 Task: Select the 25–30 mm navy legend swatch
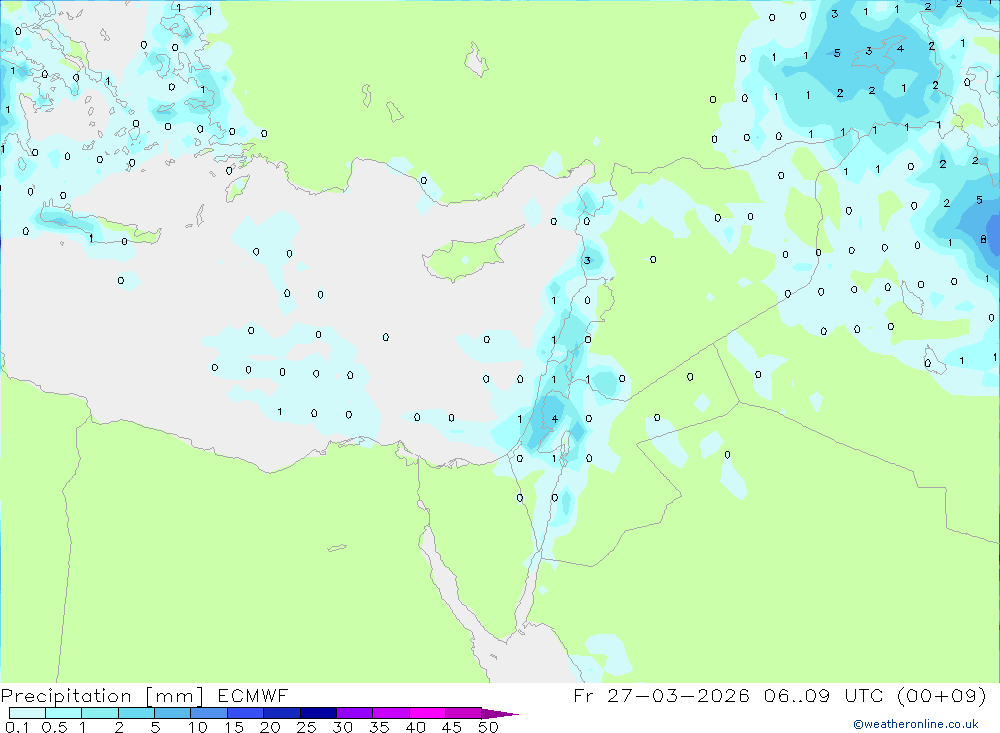(318, 713)
